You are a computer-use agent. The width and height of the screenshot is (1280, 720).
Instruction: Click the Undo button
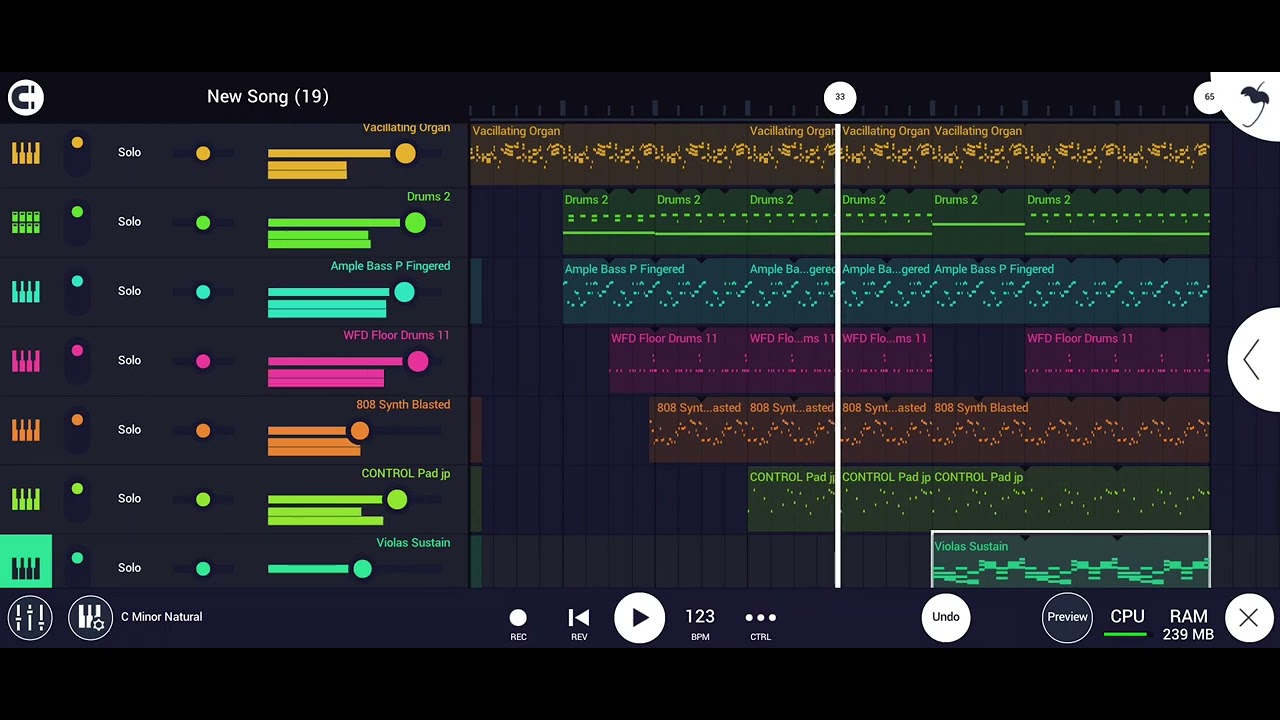click(x=946, y=617)
